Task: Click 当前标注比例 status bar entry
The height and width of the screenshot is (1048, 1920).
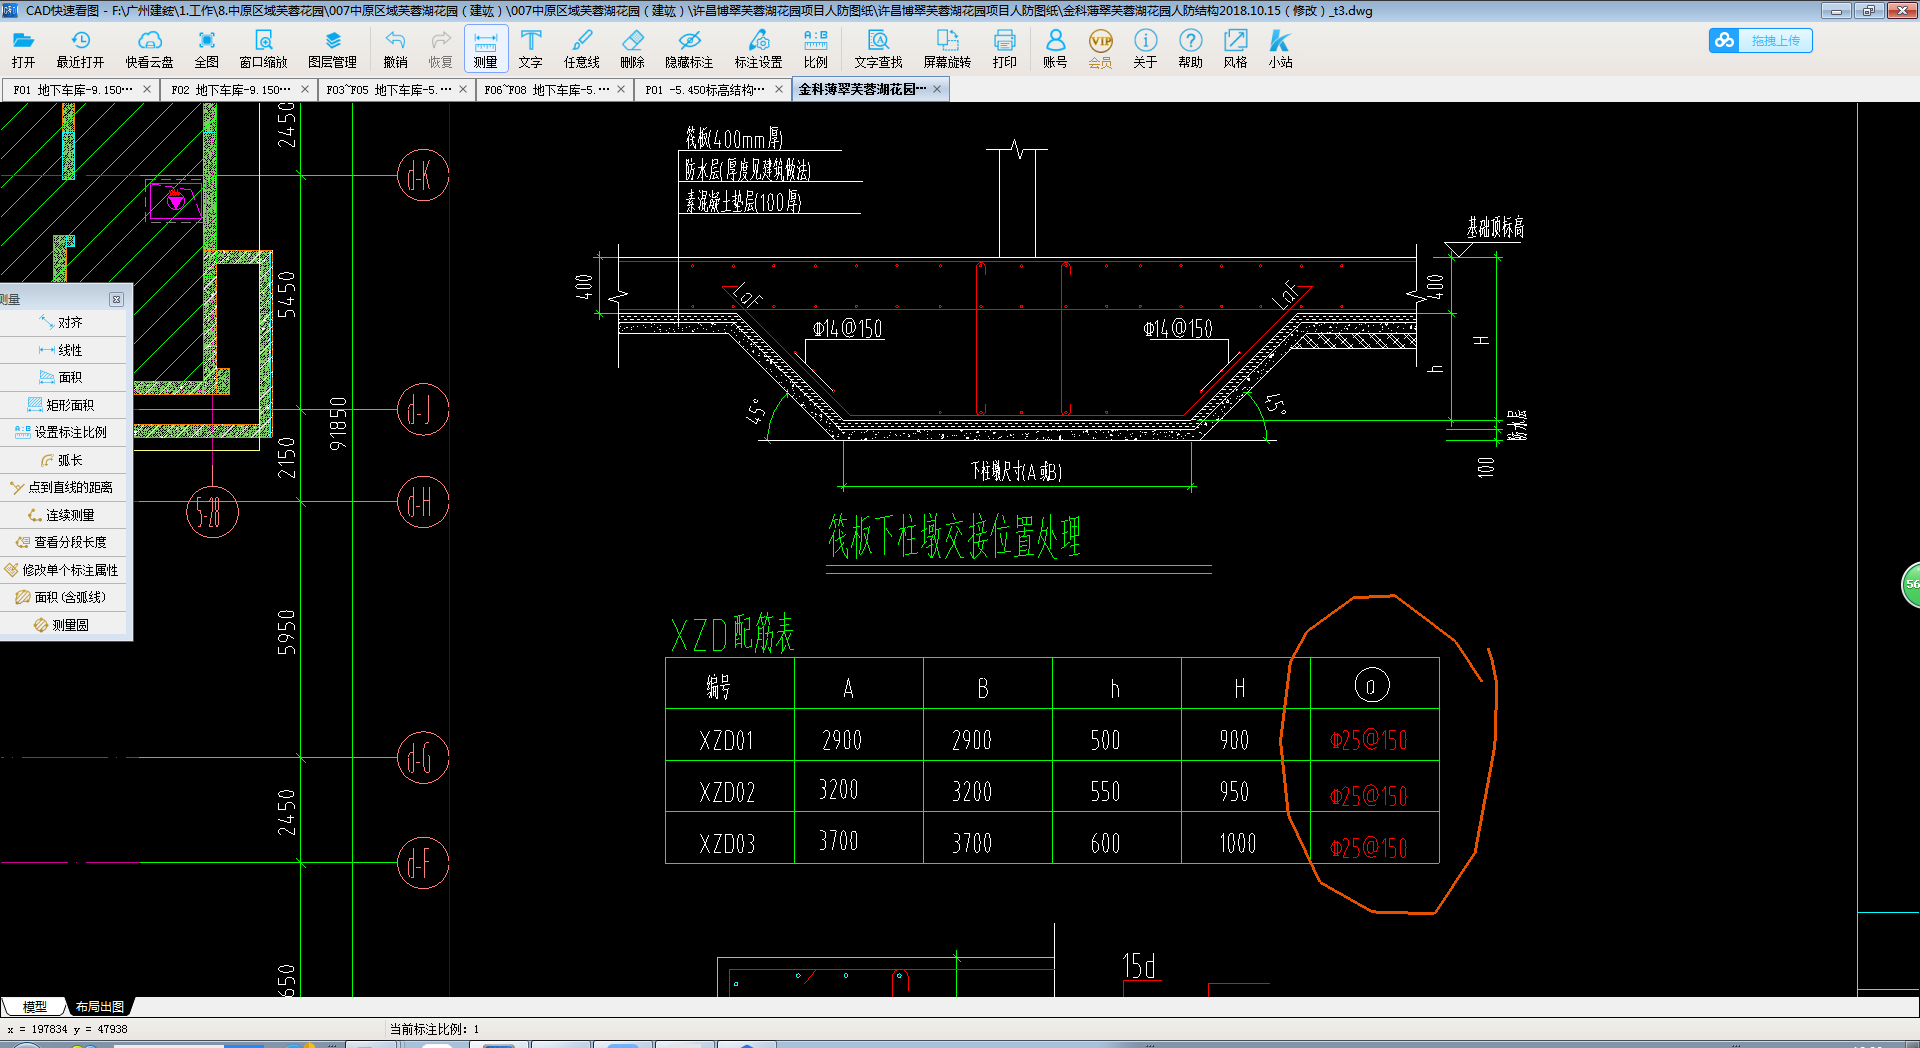Action: point(434,1029)
